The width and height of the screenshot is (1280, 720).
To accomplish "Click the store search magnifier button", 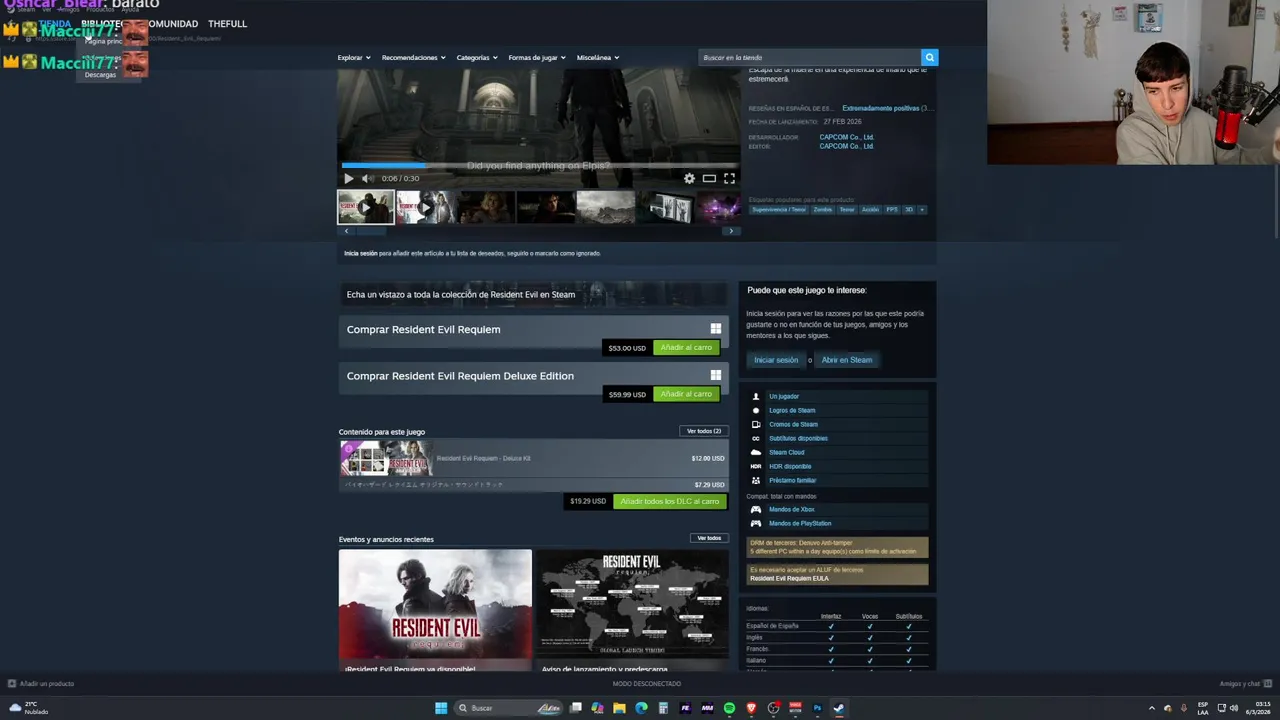I will coord(930,58).
